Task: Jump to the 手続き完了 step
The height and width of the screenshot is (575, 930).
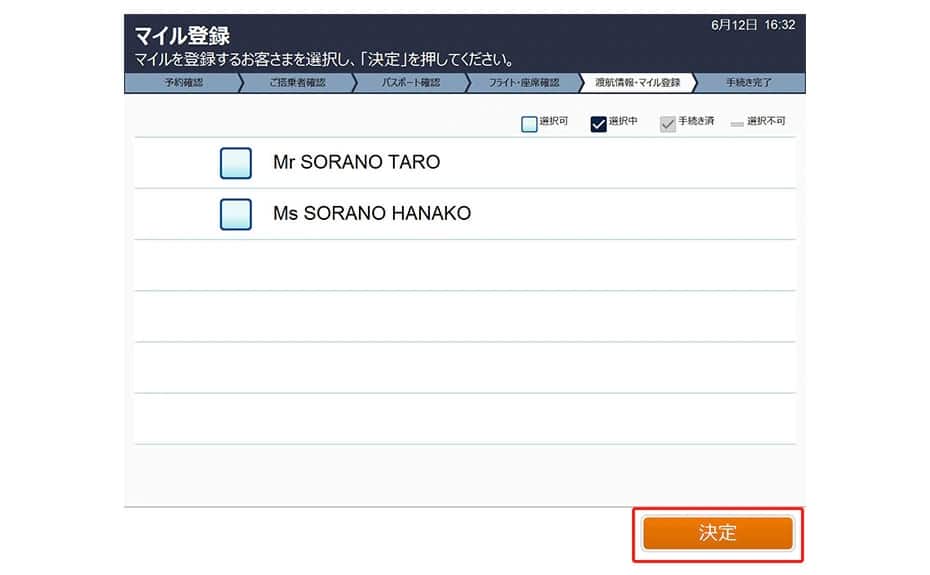Action: click(x=749, y=82)
